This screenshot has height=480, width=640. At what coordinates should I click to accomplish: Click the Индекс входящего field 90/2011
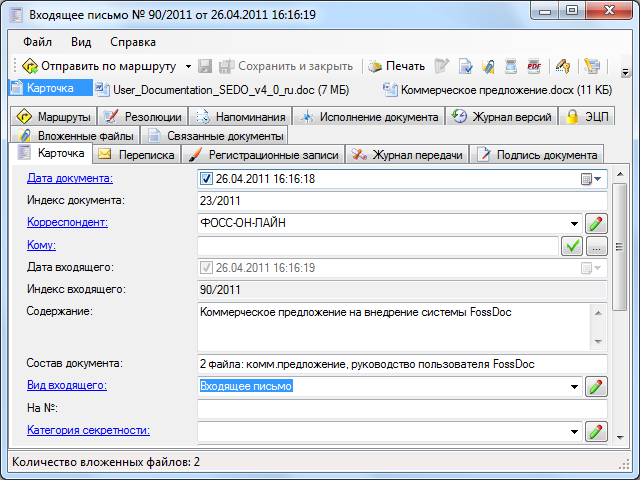pyautogui.click(x=402, y=290)
